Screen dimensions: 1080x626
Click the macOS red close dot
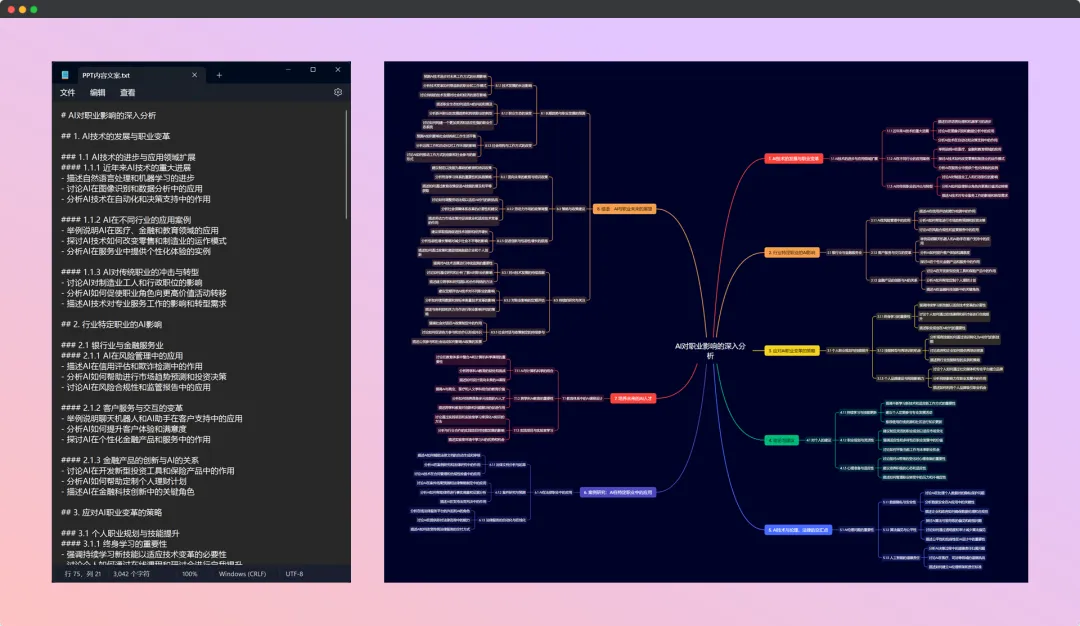[9, 9]
